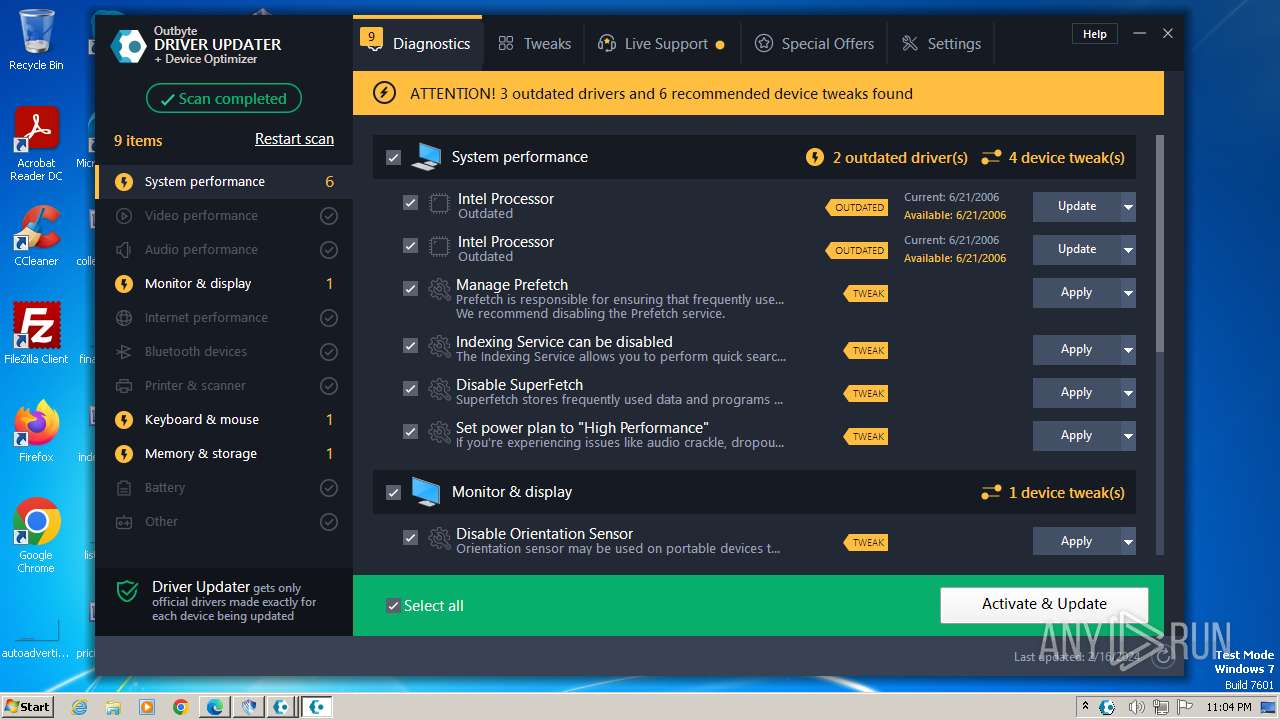Select Memory & storage category row
Viewport: 1280px width, 720px height.
click(224, 454)
